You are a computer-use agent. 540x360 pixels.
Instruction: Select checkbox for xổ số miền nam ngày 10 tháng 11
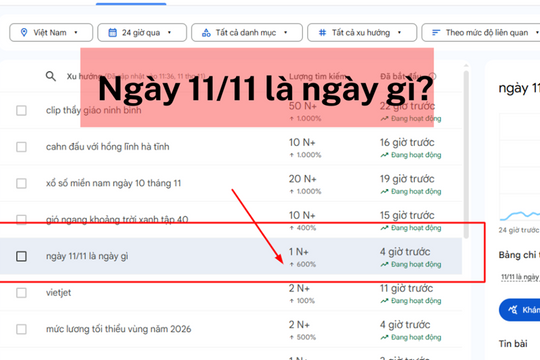(21, 183)
